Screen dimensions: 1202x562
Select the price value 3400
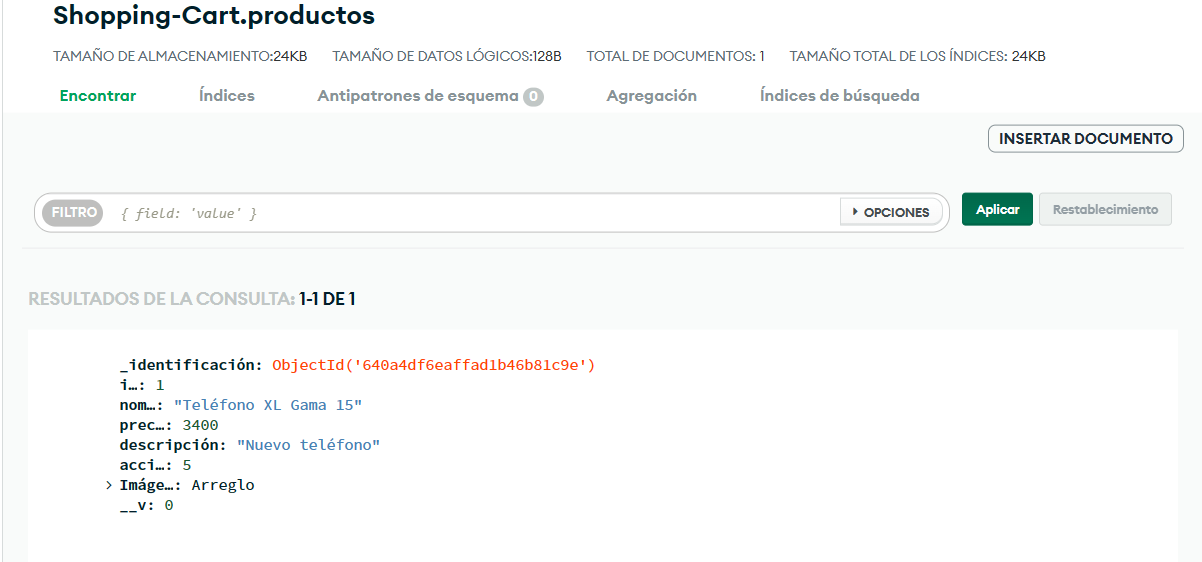tap(200, 425)
